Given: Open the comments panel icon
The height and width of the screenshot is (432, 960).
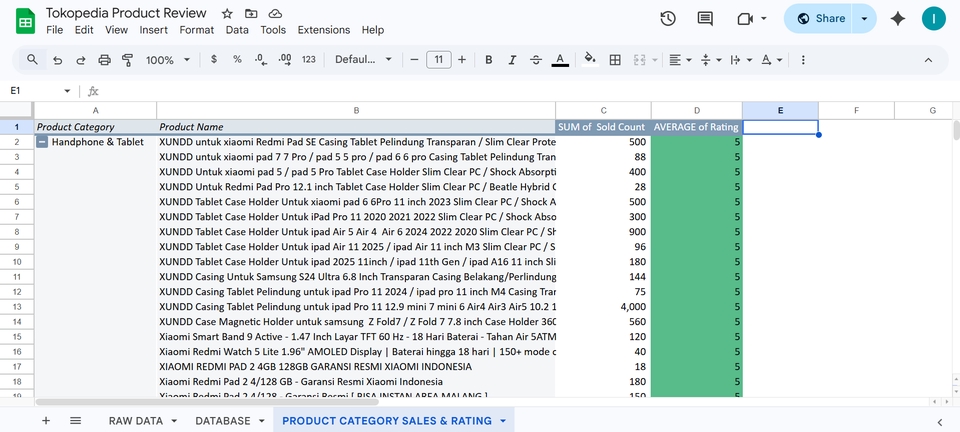Looking at the screenshot, I should coord(705,18).
